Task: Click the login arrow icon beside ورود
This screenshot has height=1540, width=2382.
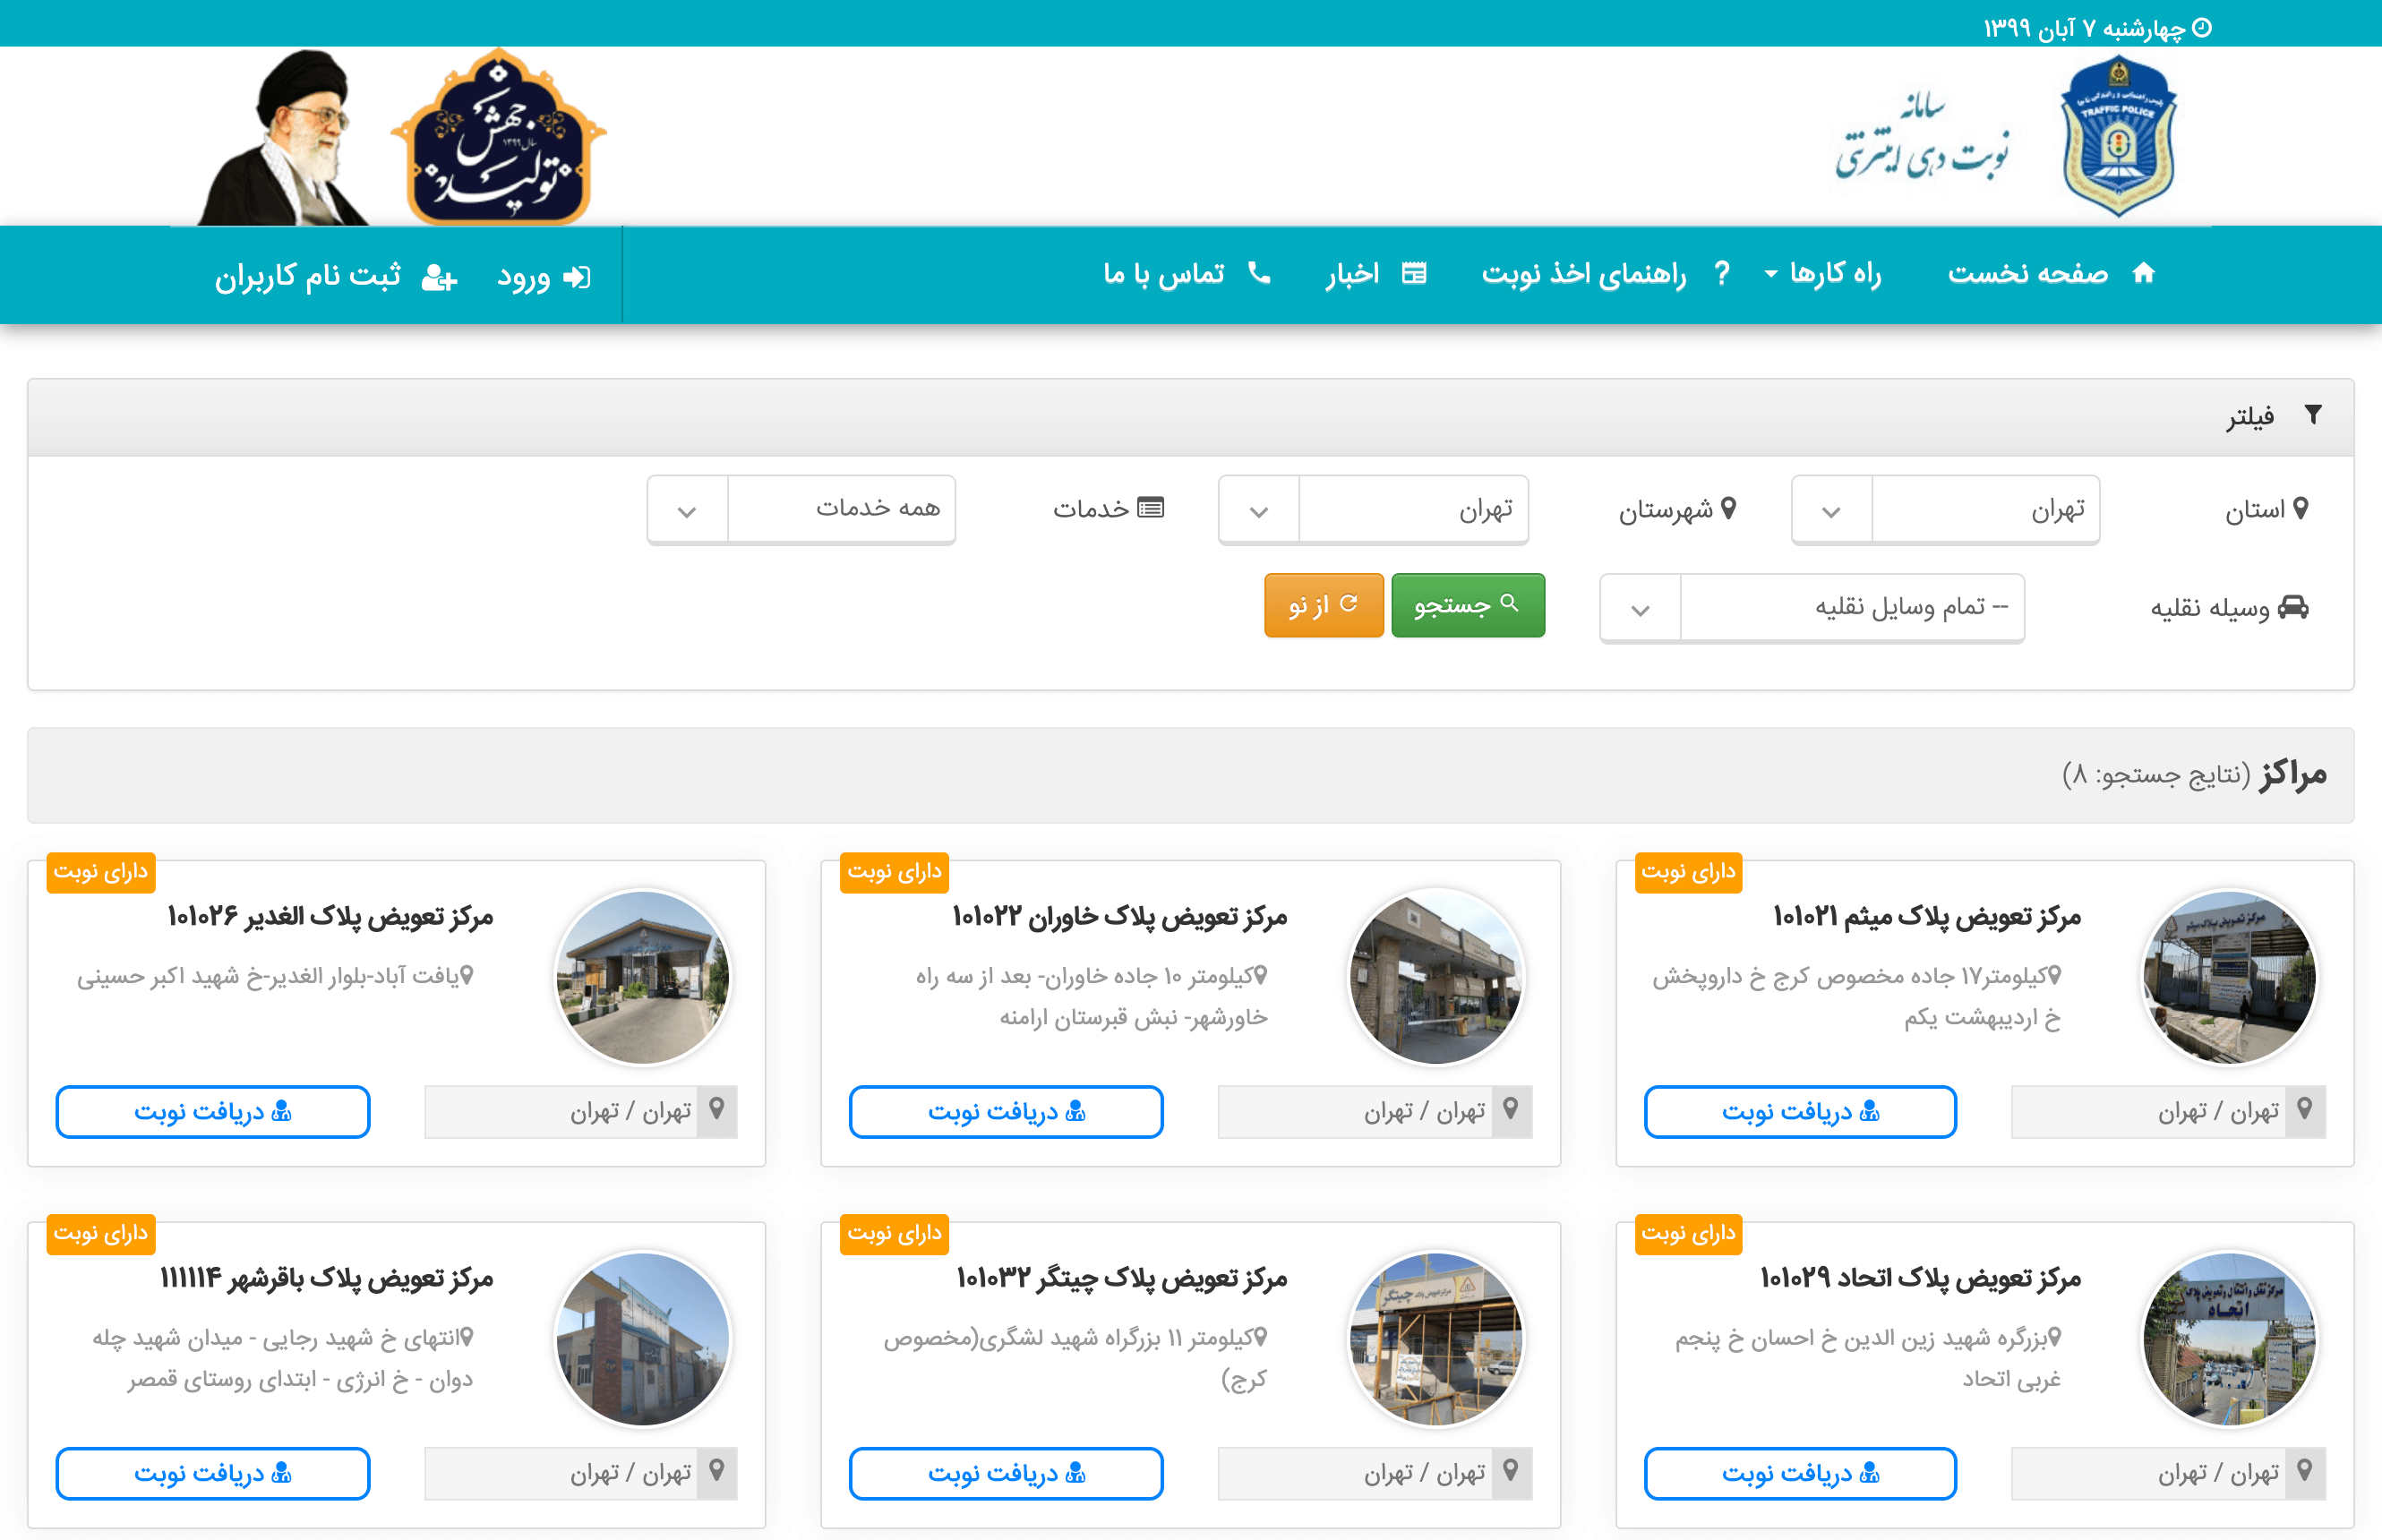Action: (x=577, y=277)
